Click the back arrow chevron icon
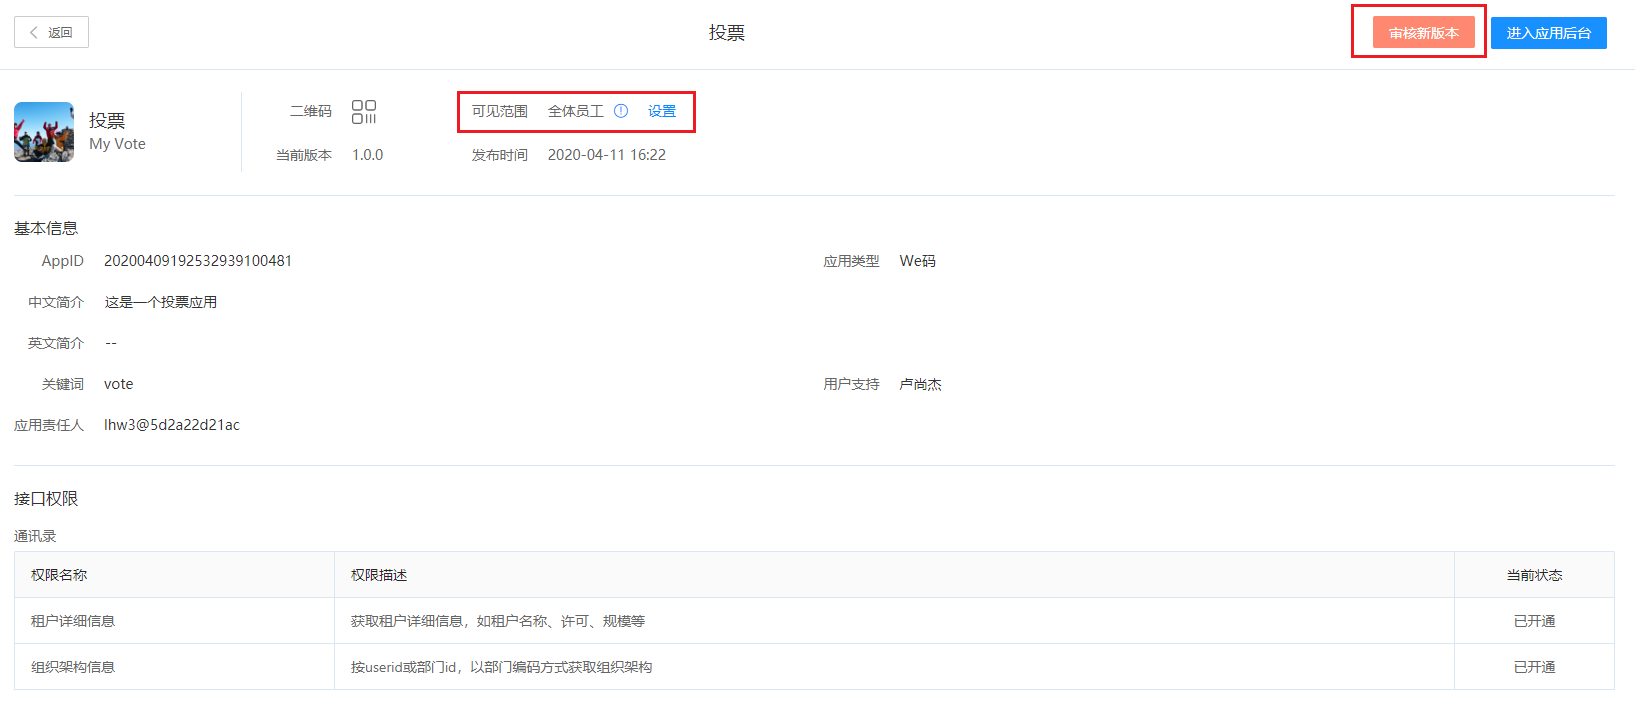The image size is (1635, 705). (34, 33)
